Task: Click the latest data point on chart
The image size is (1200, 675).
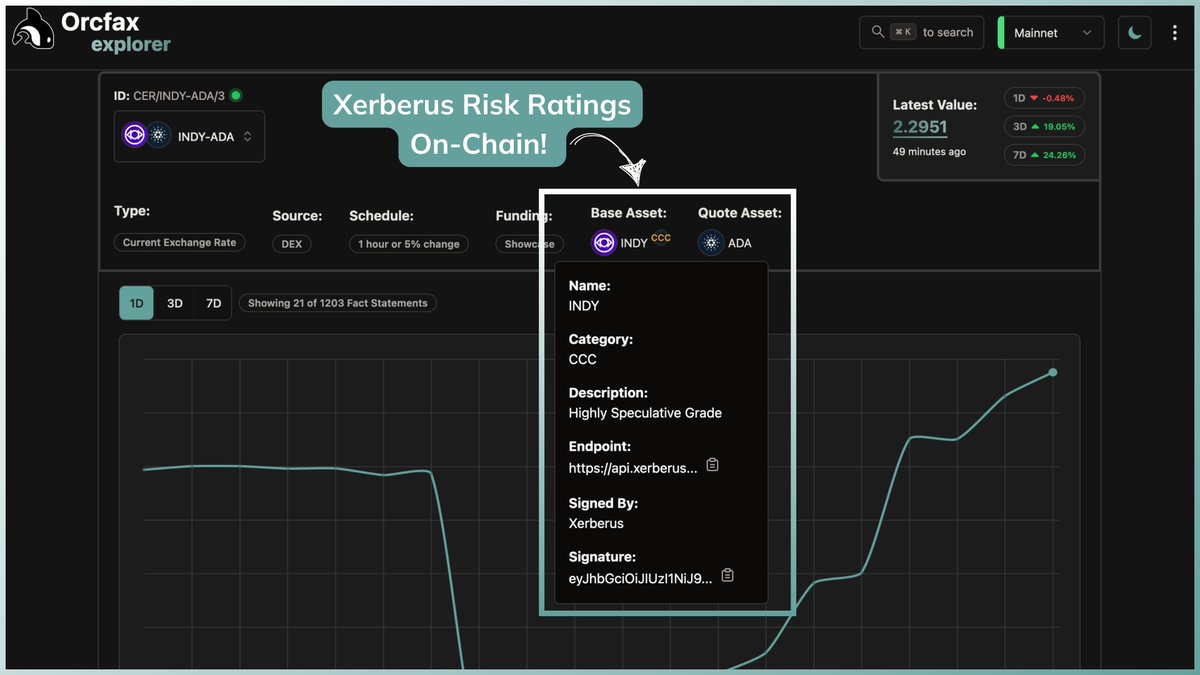Action: click(1053, 372)
